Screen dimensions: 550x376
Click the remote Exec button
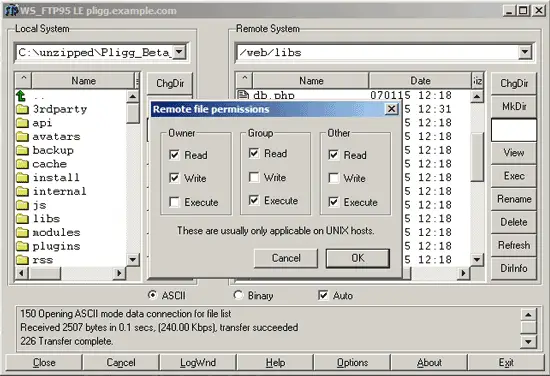click(x=514, y=176)
